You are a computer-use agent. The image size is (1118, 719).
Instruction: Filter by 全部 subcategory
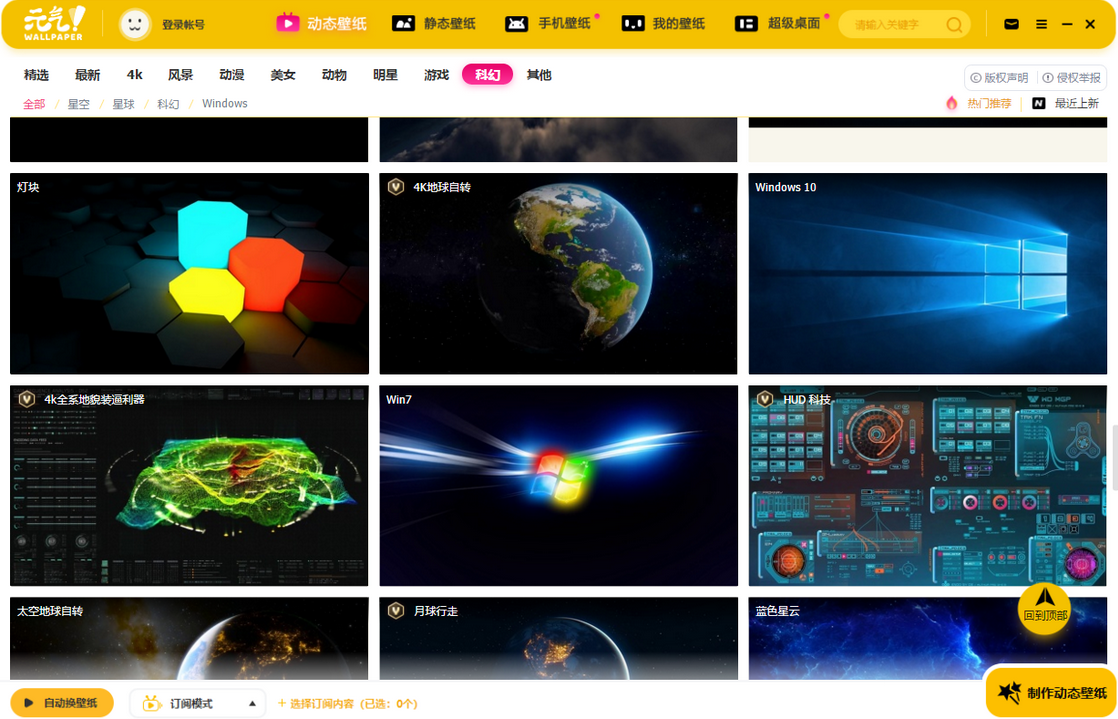pyautogui.click(x=34, y=103)
